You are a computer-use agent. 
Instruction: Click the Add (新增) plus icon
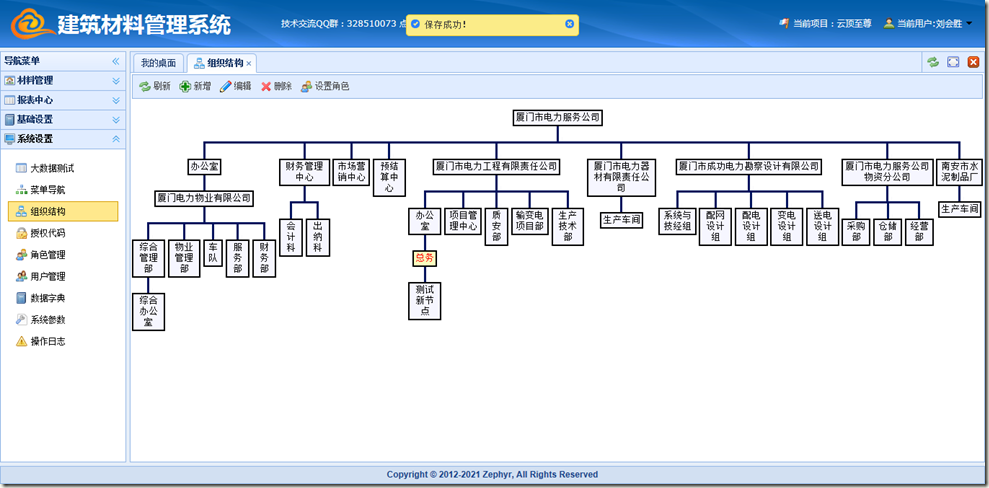click(186, 87)
